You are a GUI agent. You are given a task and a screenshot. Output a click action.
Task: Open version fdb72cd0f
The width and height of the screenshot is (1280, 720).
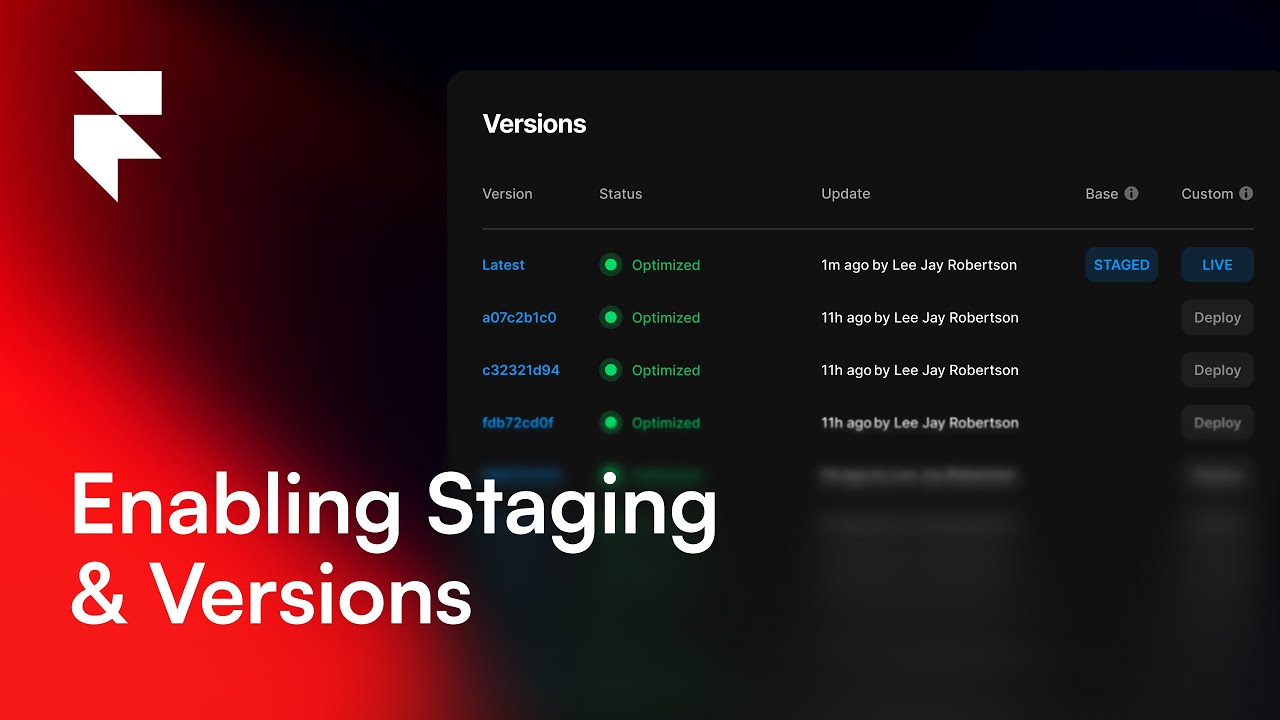(518, 423)
